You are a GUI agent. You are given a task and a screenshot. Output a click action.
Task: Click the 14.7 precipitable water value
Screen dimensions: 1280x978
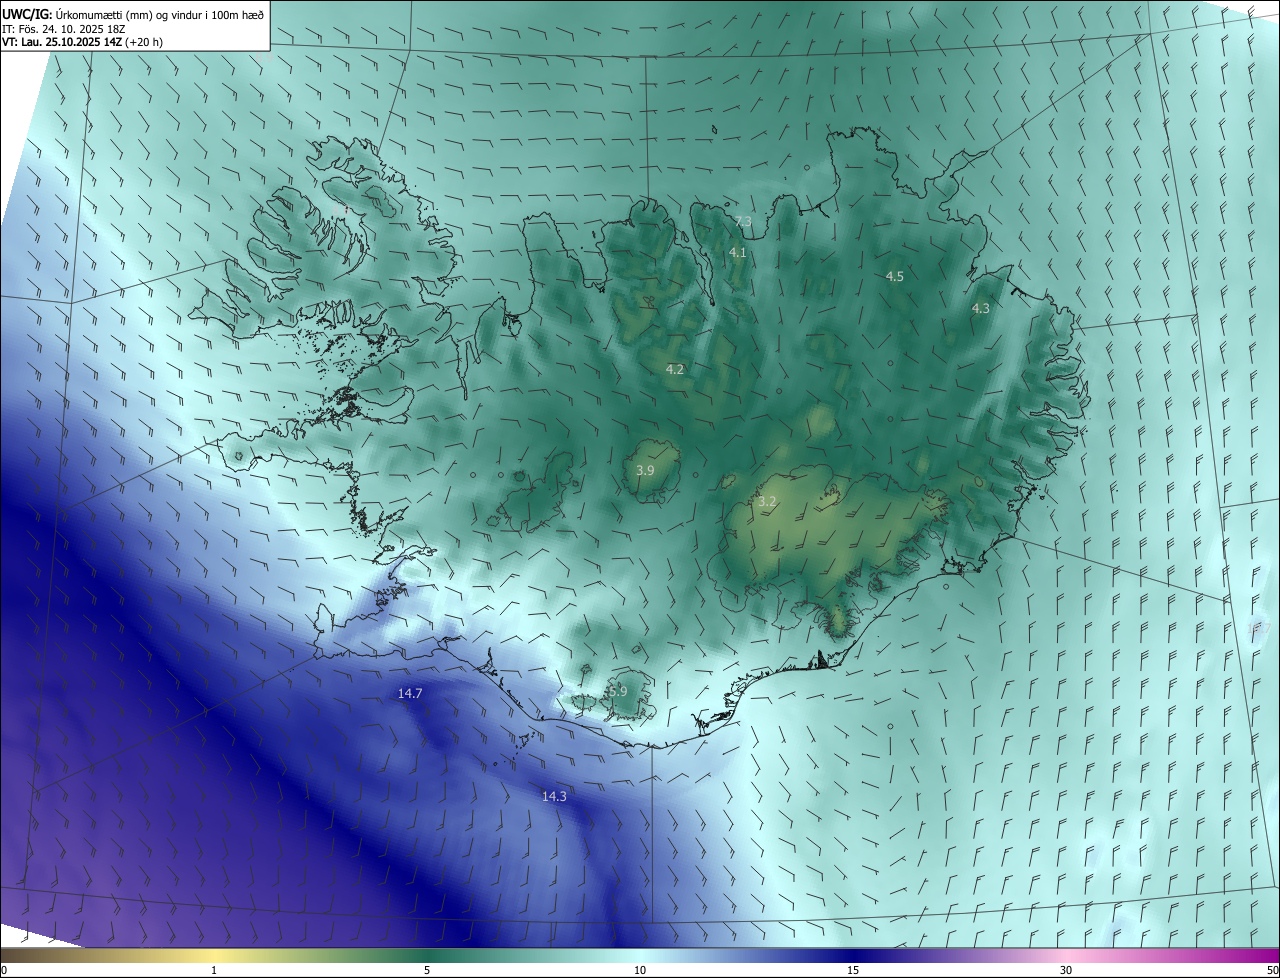point(410,693)
